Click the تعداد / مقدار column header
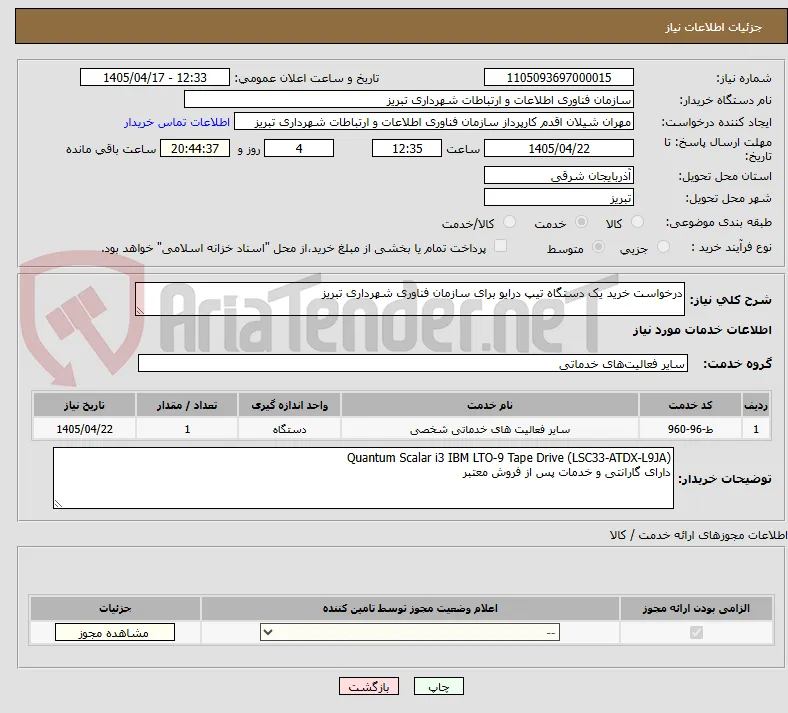 186,405
